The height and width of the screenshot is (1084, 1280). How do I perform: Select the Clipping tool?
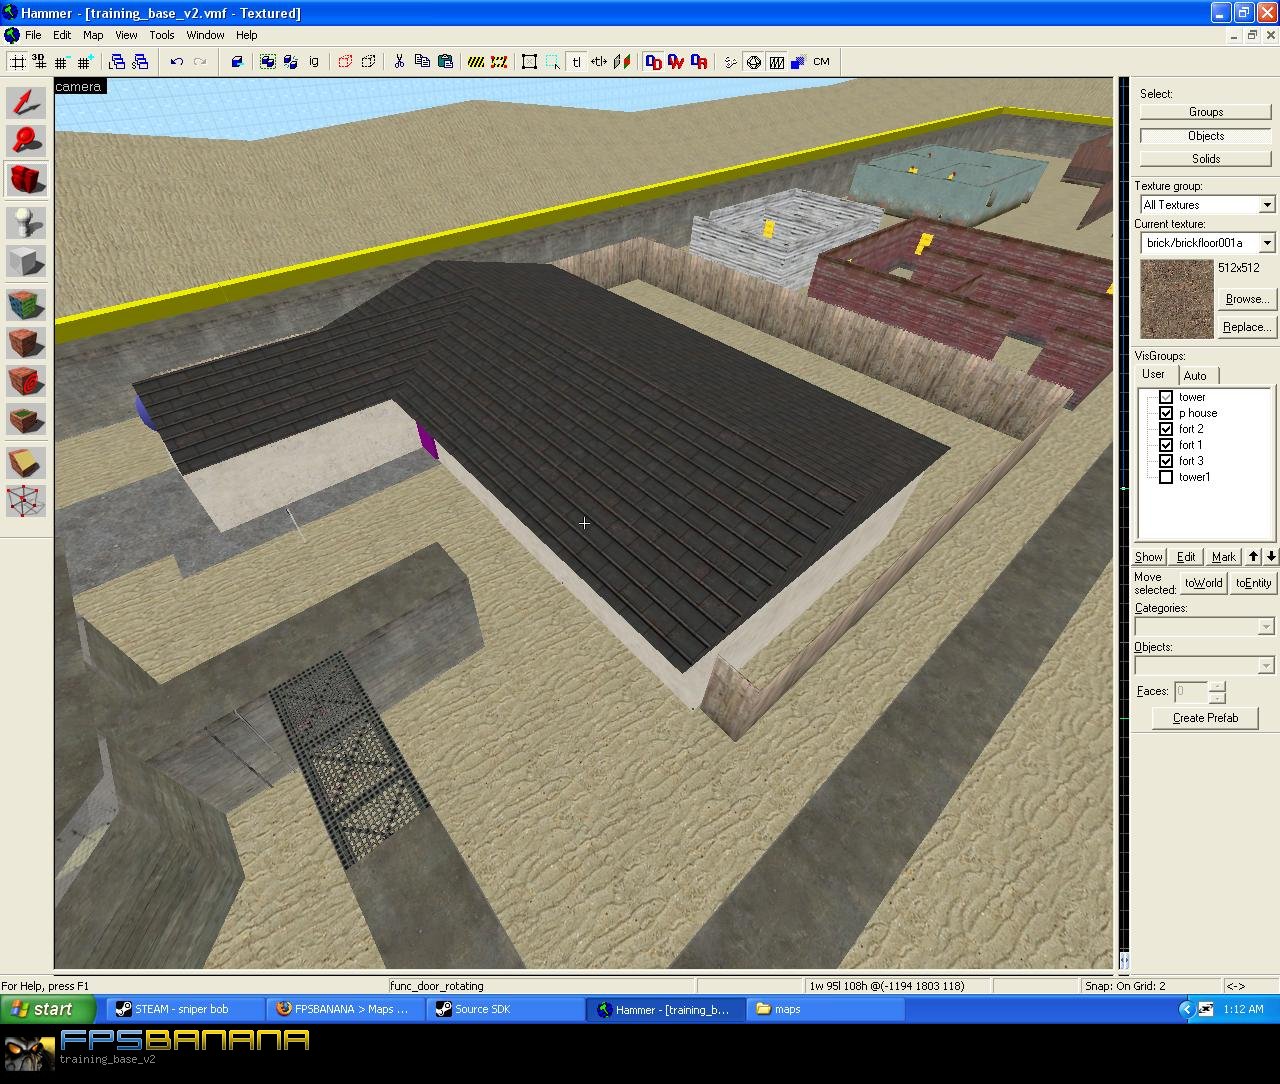pos(24,461)
